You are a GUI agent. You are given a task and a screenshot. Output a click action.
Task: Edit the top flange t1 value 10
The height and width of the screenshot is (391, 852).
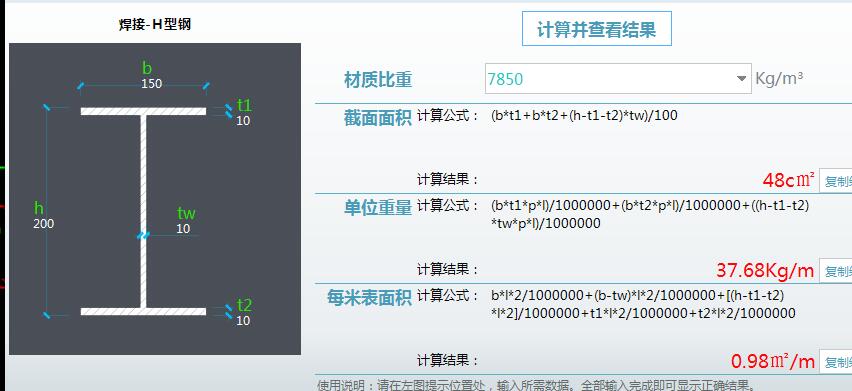pyautogui.click(x=243, y=121)
